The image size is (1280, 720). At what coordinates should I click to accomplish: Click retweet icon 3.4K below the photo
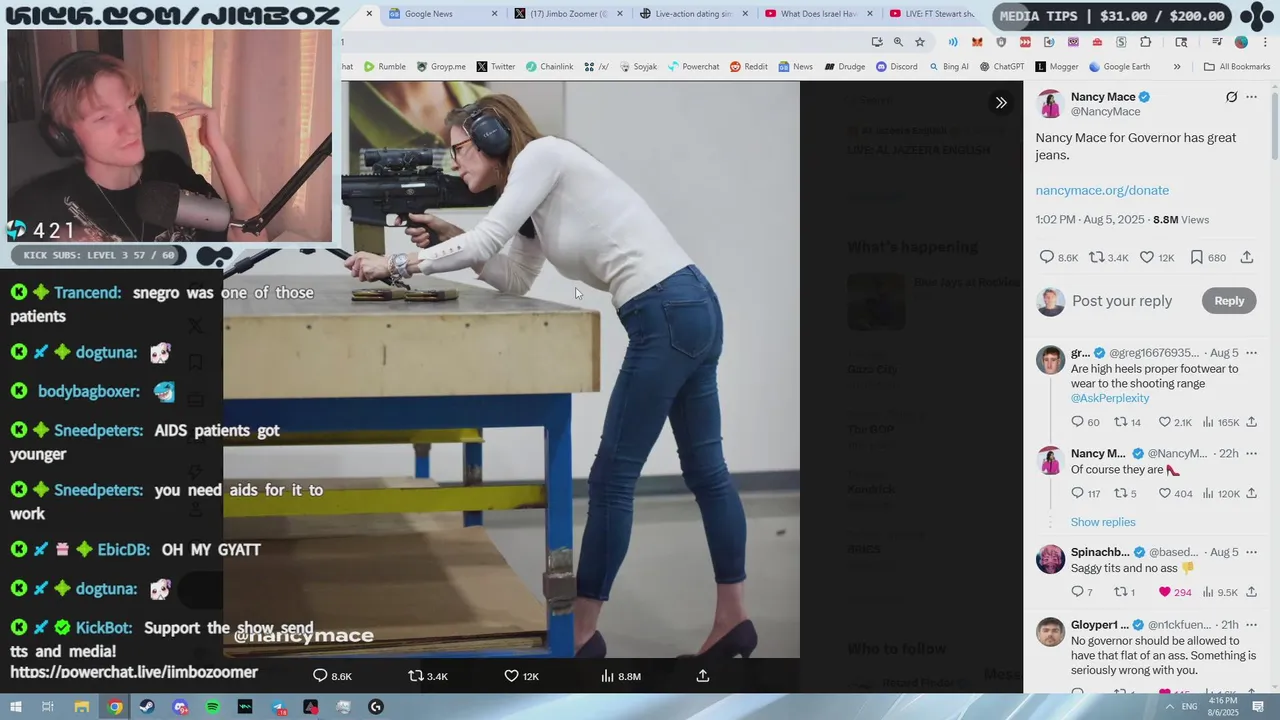[x=416, y=676]
